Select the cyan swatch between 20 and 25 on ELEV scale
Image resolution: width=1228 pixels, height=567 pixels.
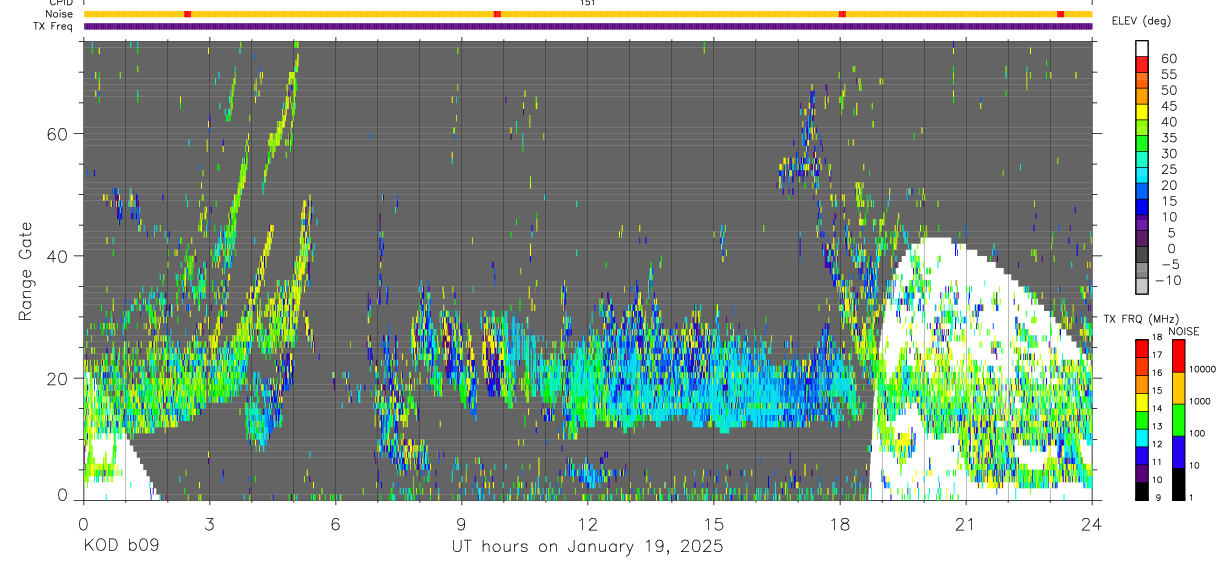(1142, 176)
